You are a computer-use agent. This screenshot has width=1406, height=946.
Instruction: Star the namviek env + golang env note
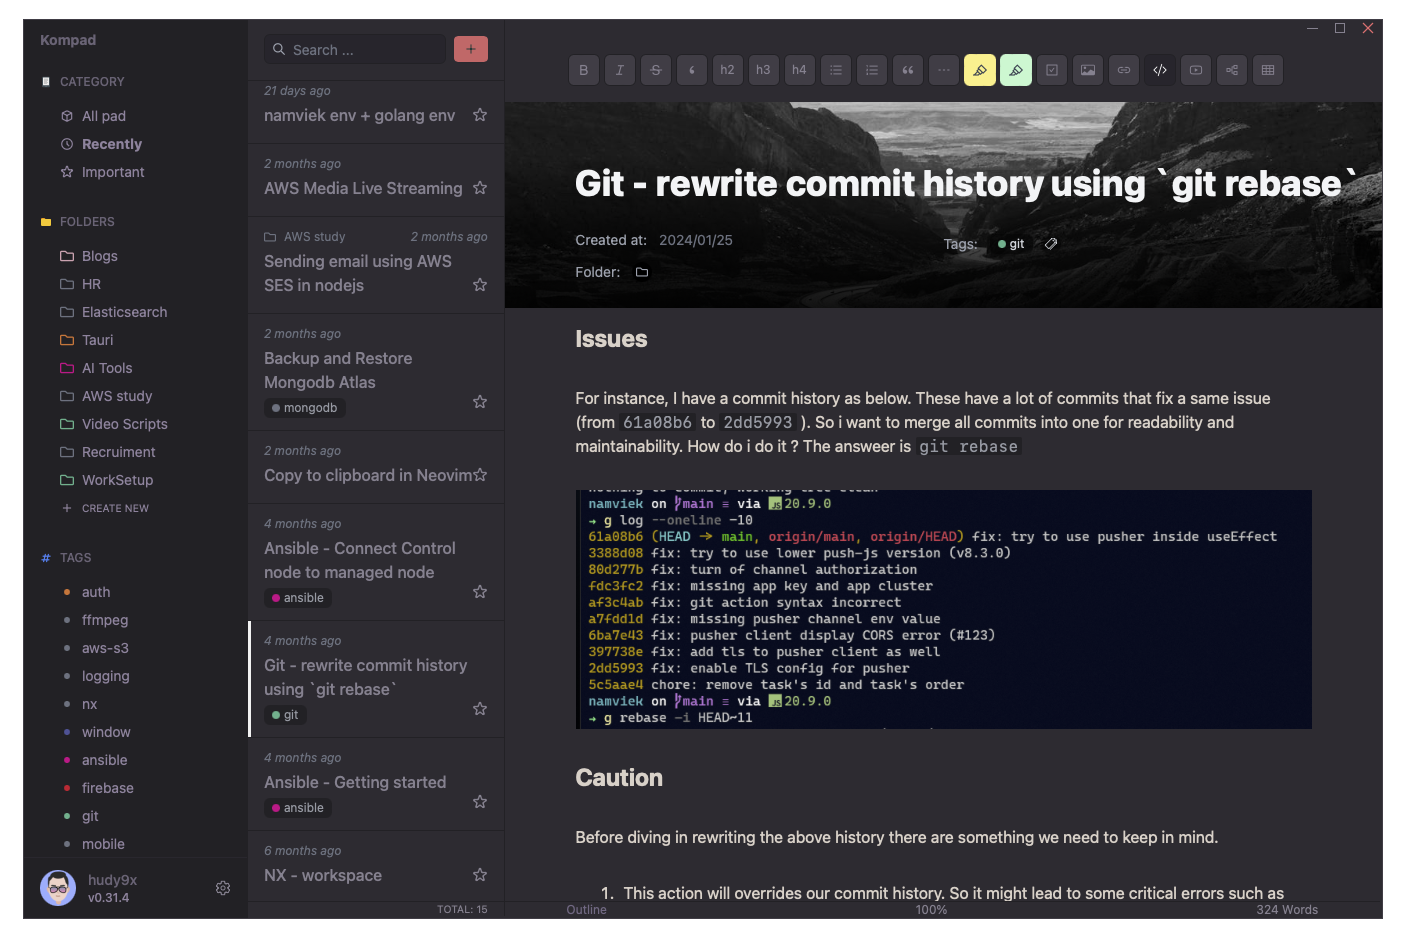point(480,115)
